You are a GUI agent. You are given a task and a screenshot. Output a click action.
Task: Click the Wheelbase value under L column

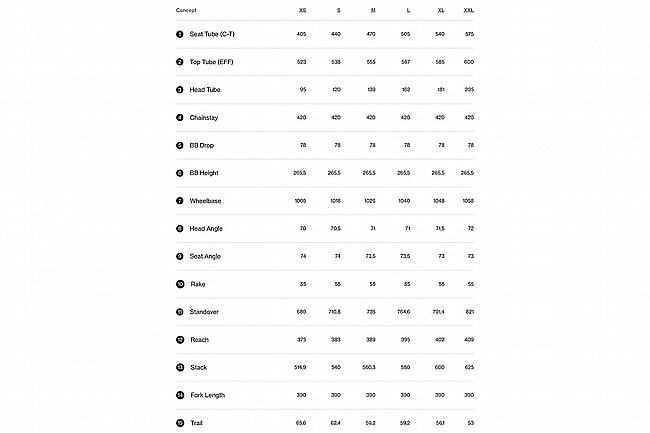pyautogui.click(x=404, y=201)
